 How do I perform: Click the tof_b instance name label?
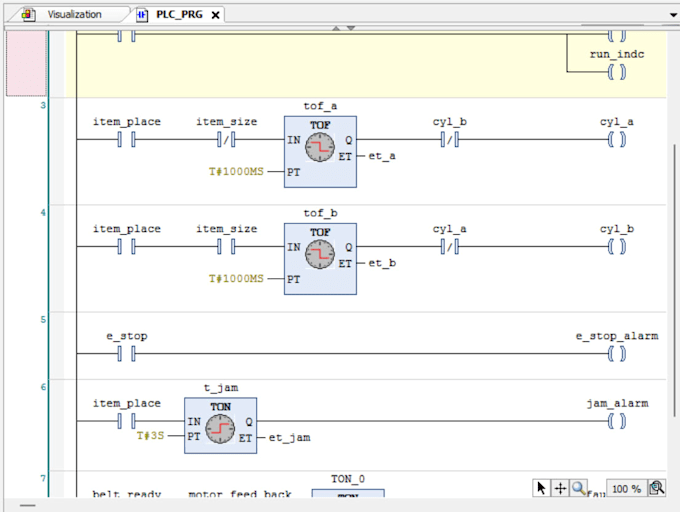320,213
